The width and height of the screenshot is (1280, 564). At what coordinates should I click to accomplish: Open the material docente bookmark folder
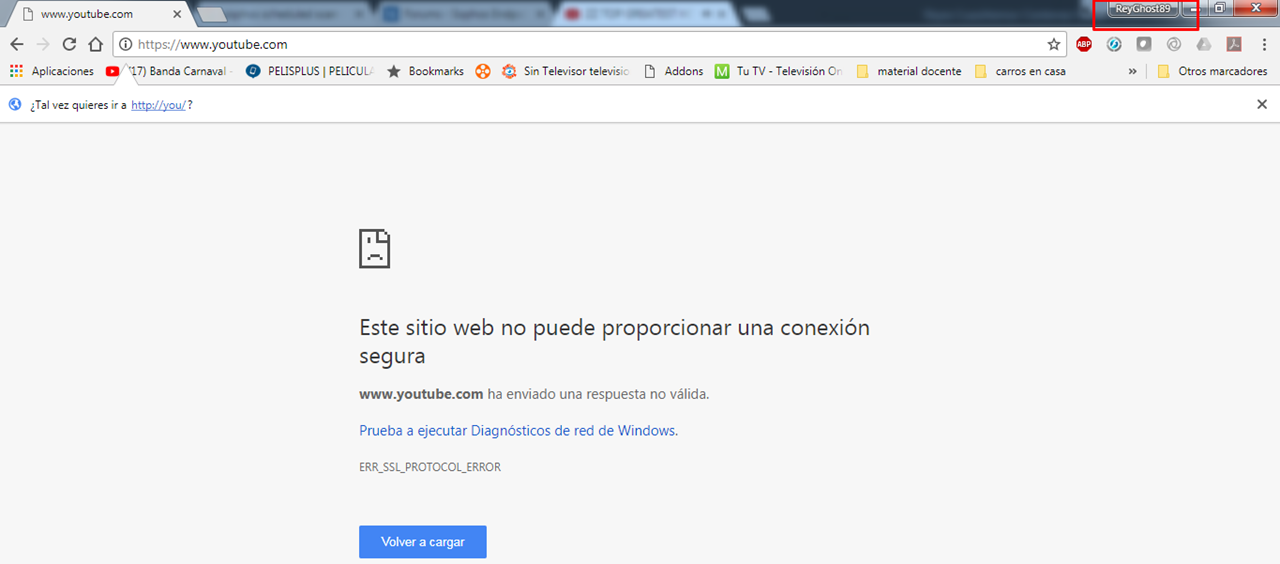point(909,71)
